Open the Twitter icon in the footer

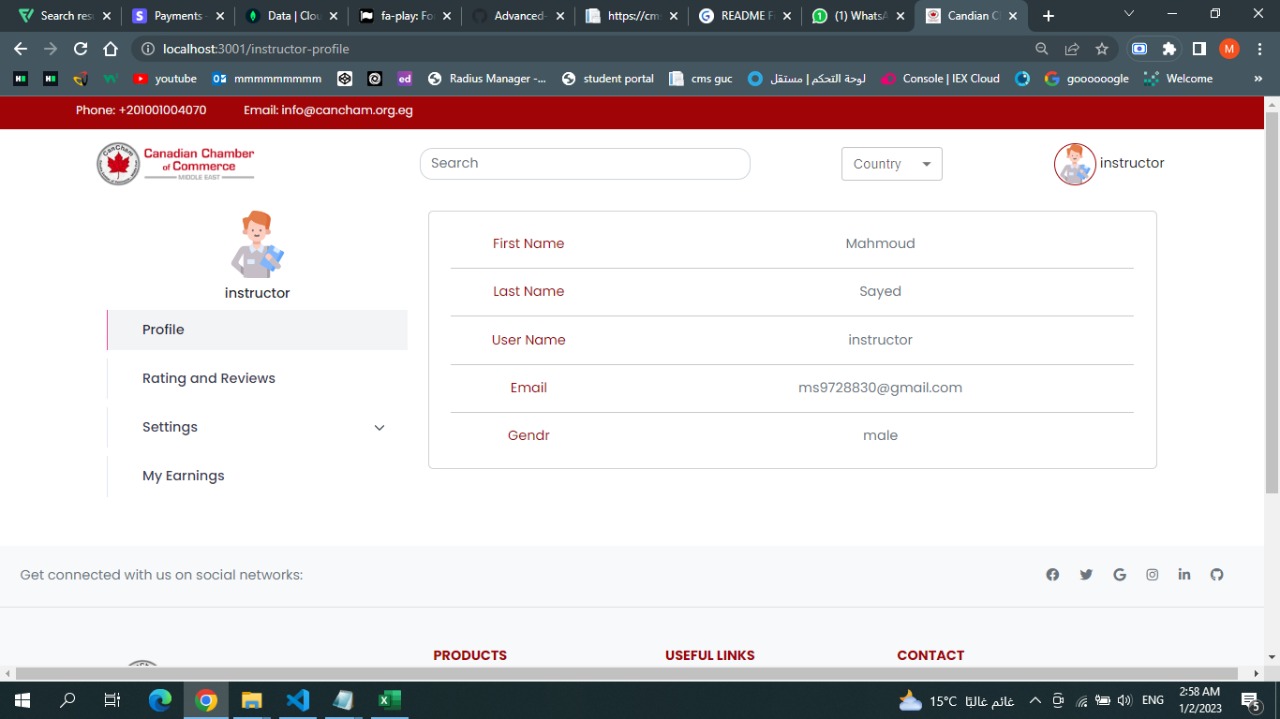(x=1086, y=574)
